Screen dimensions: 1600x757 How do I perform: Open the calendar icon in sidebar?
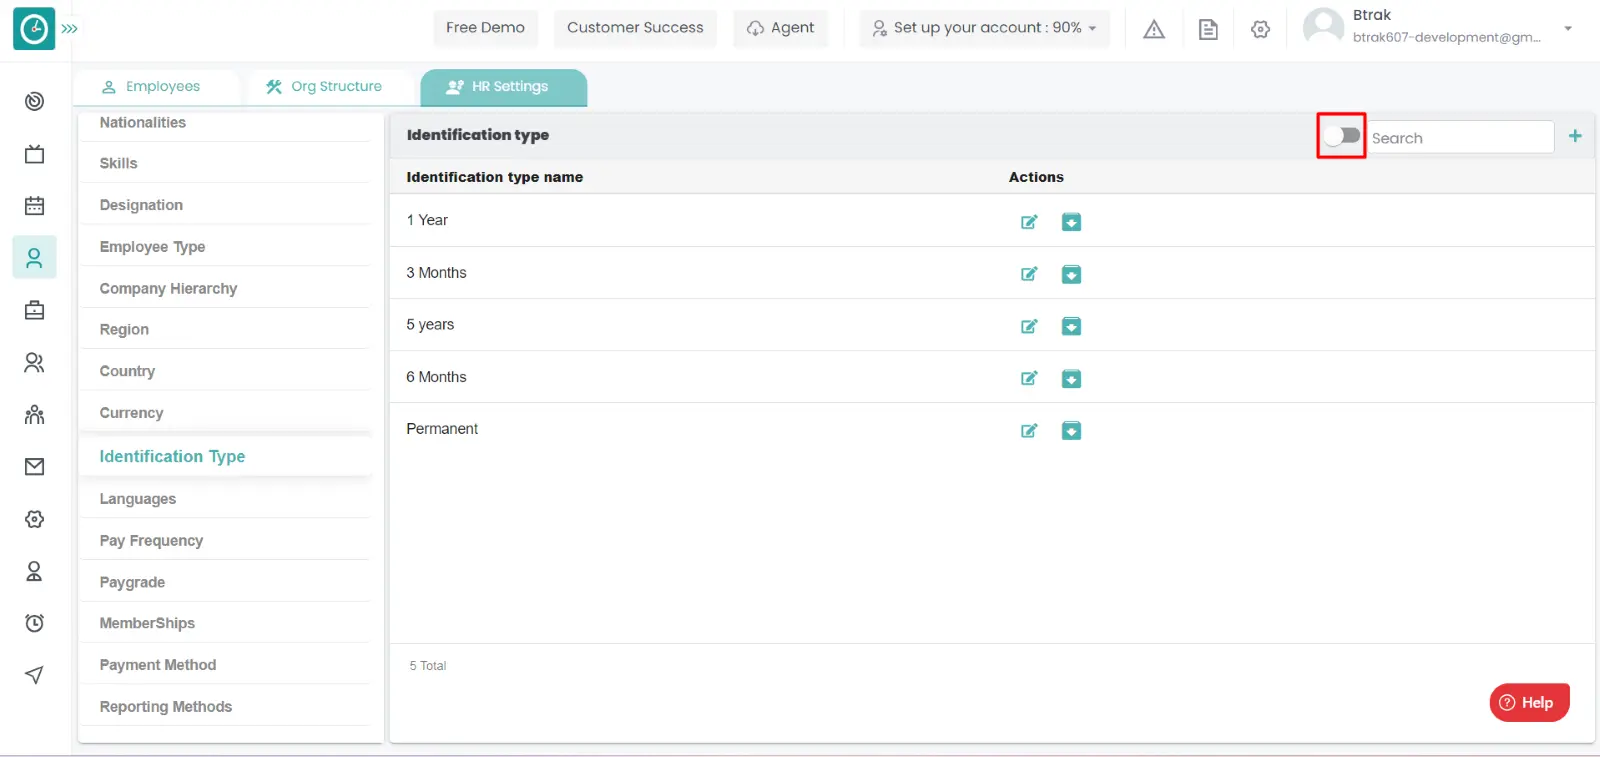coord(34,206)
